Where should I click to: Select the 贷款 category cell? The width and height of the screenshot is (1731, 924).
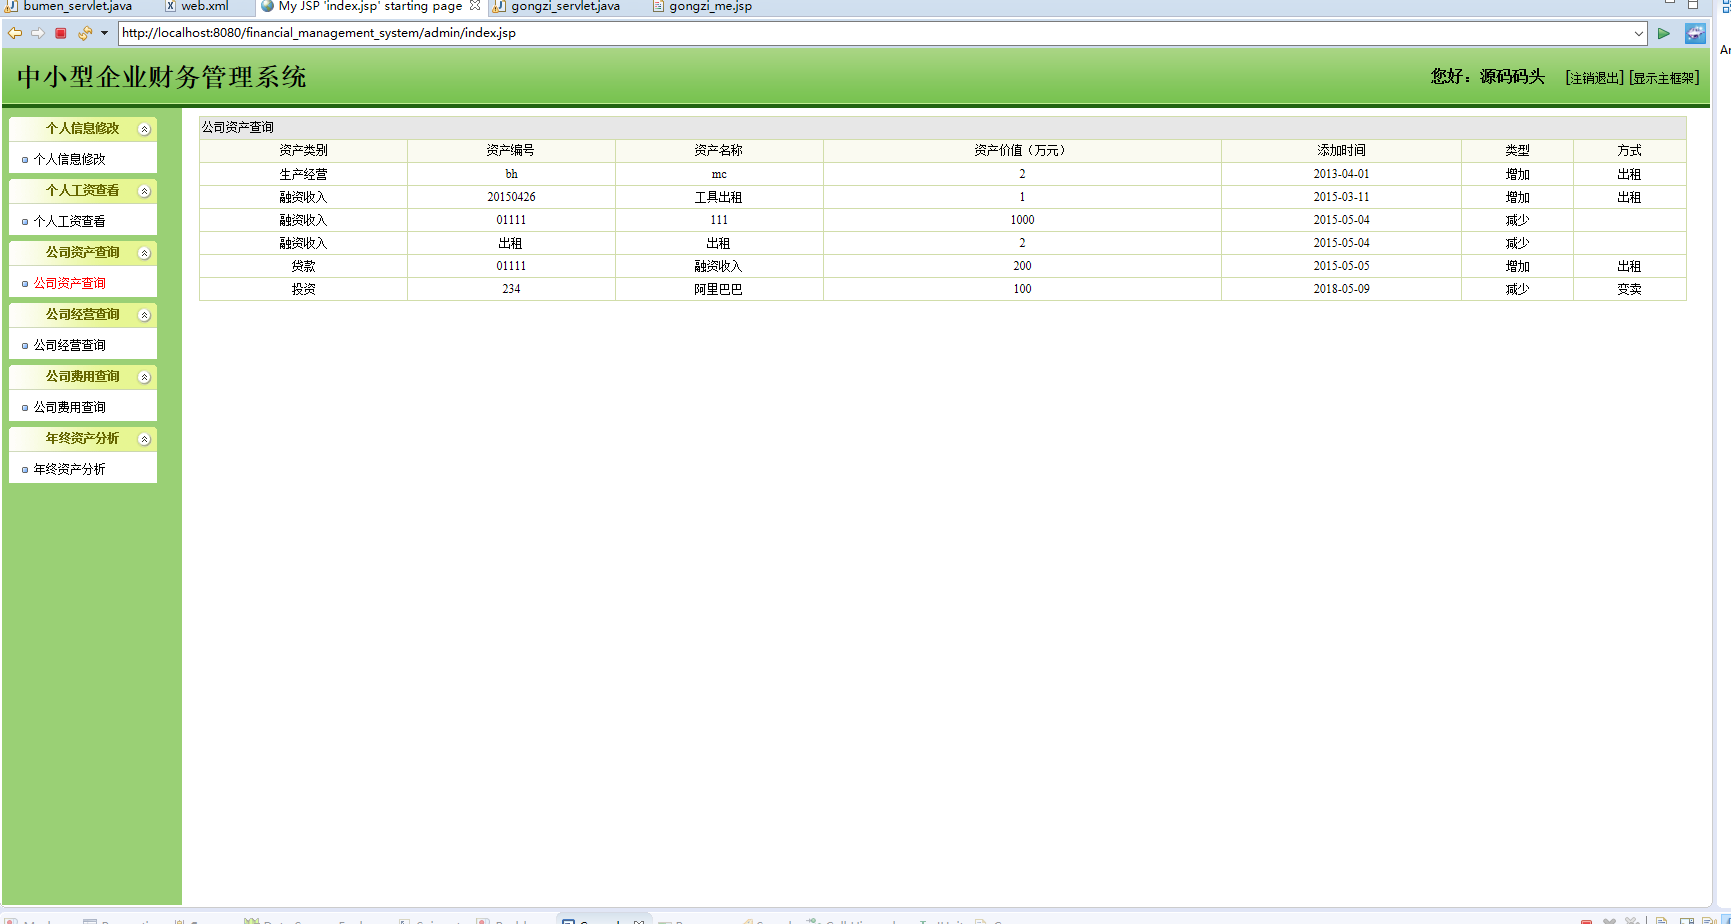(x=303, y=266)
